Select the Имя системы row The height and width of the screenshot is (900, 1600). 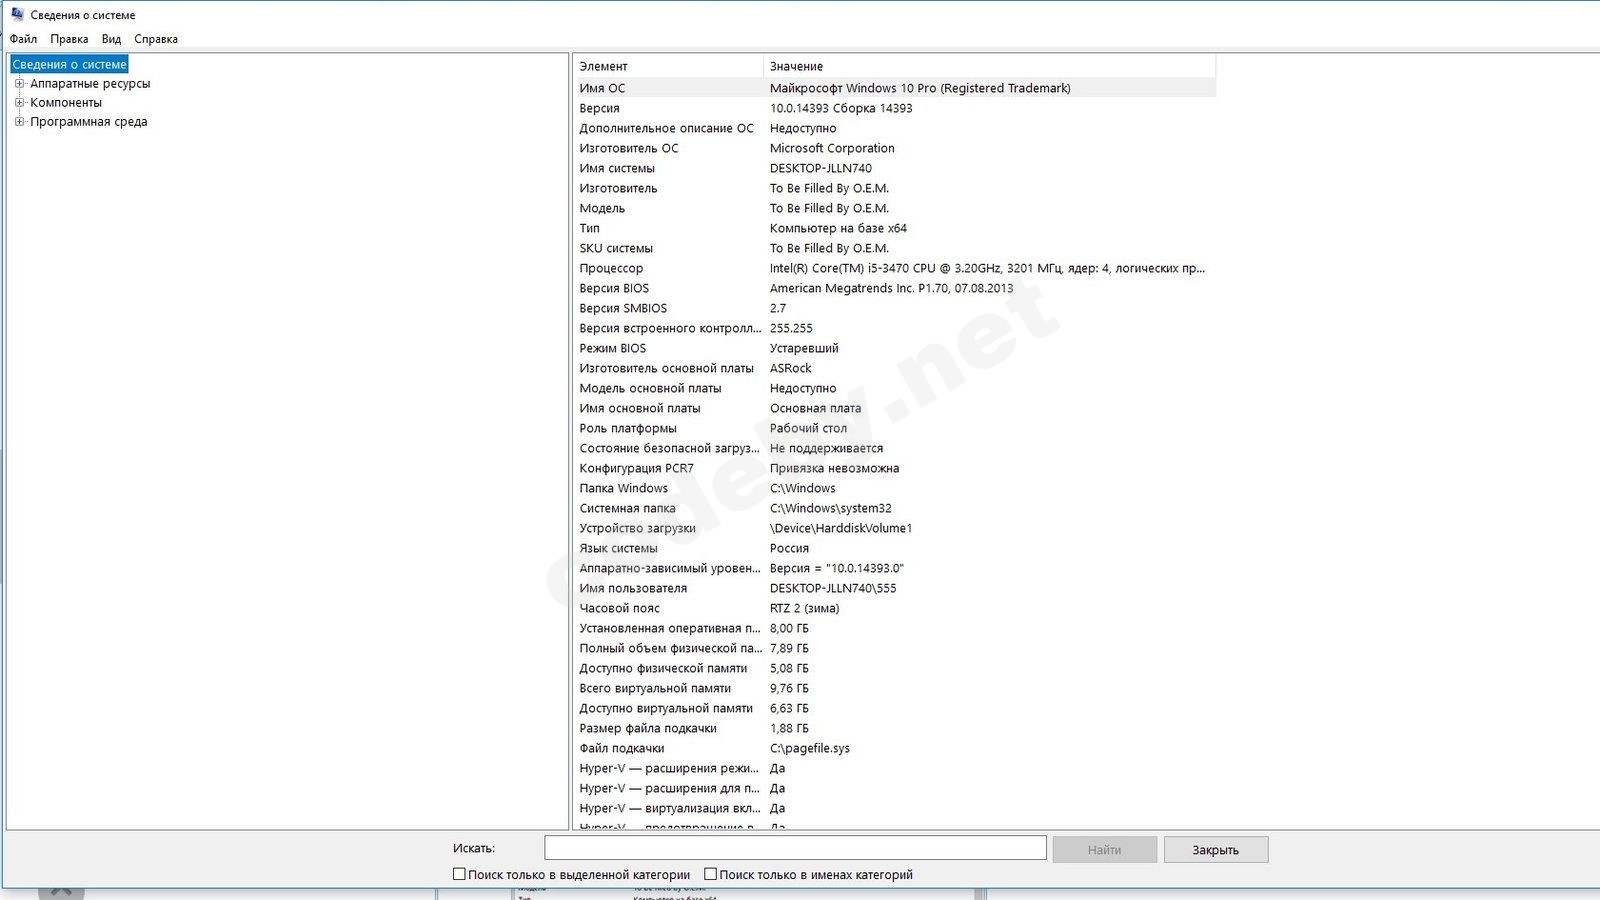(x=896, y=168)
